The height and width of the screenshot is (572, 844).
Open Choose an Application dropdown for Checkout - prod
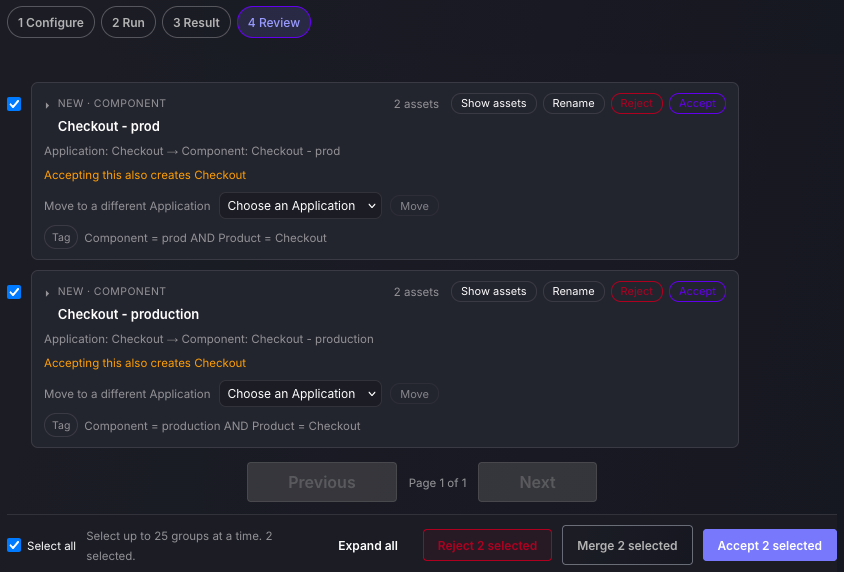point(300,206)
